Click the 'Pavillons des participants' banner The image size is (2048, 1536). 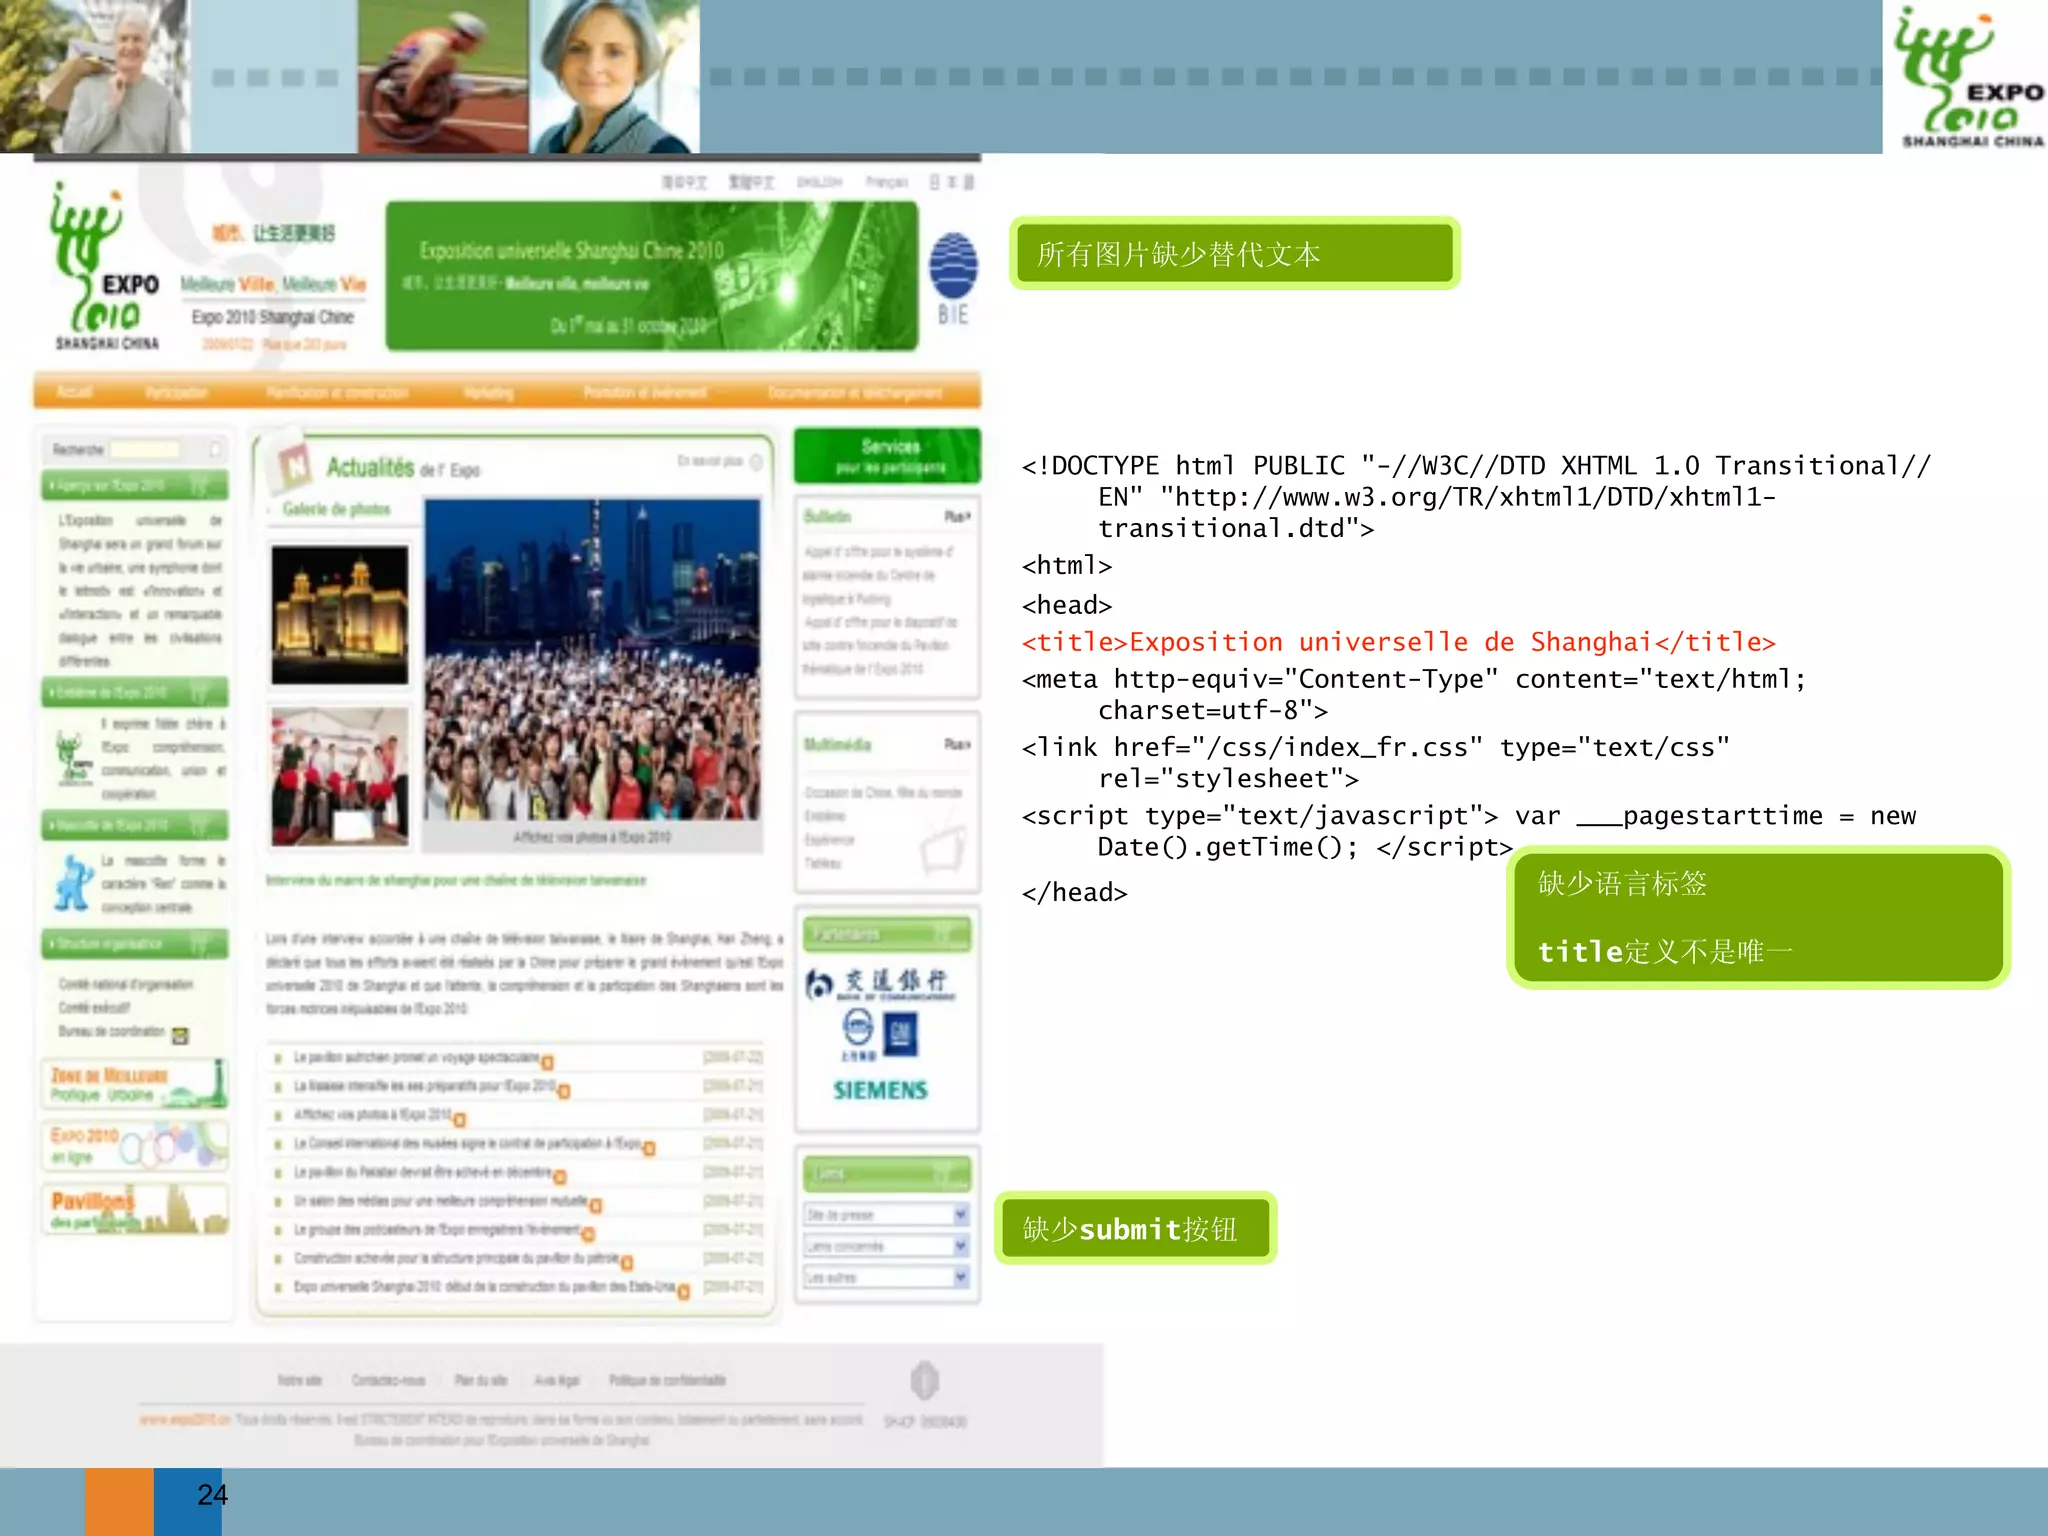click(135, 1209)
